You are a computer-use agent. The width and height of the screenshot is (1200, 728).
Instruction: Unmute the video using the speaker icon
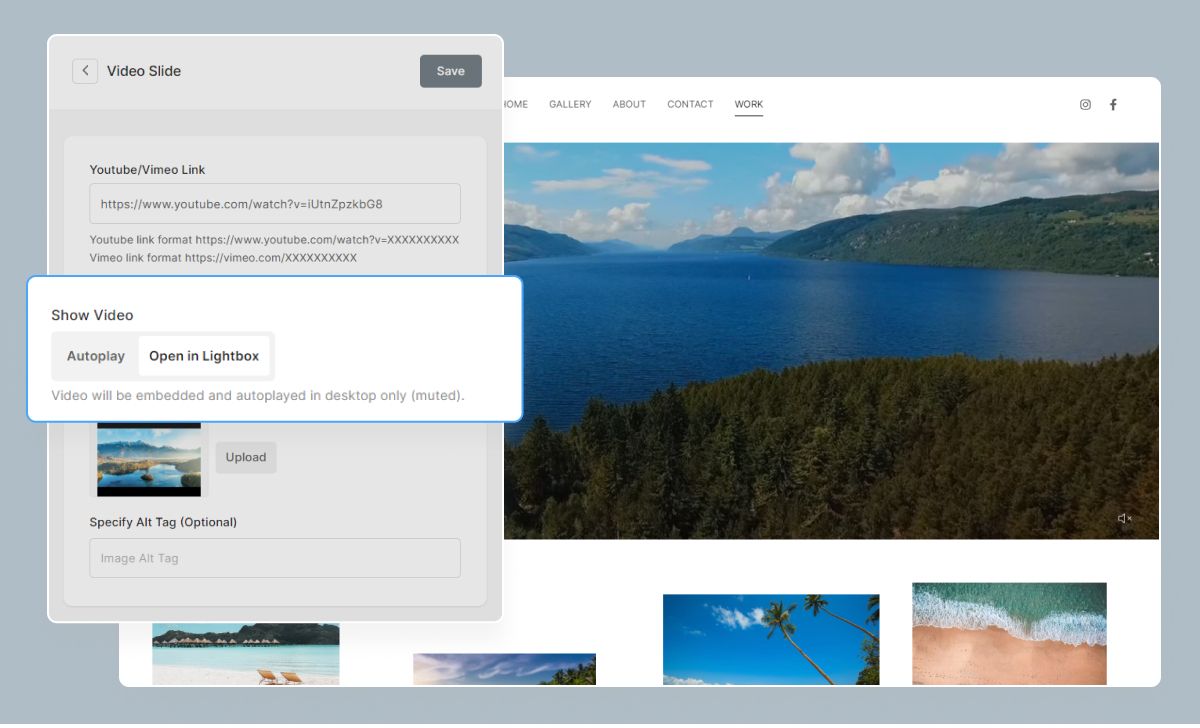tap(1124, 518)
